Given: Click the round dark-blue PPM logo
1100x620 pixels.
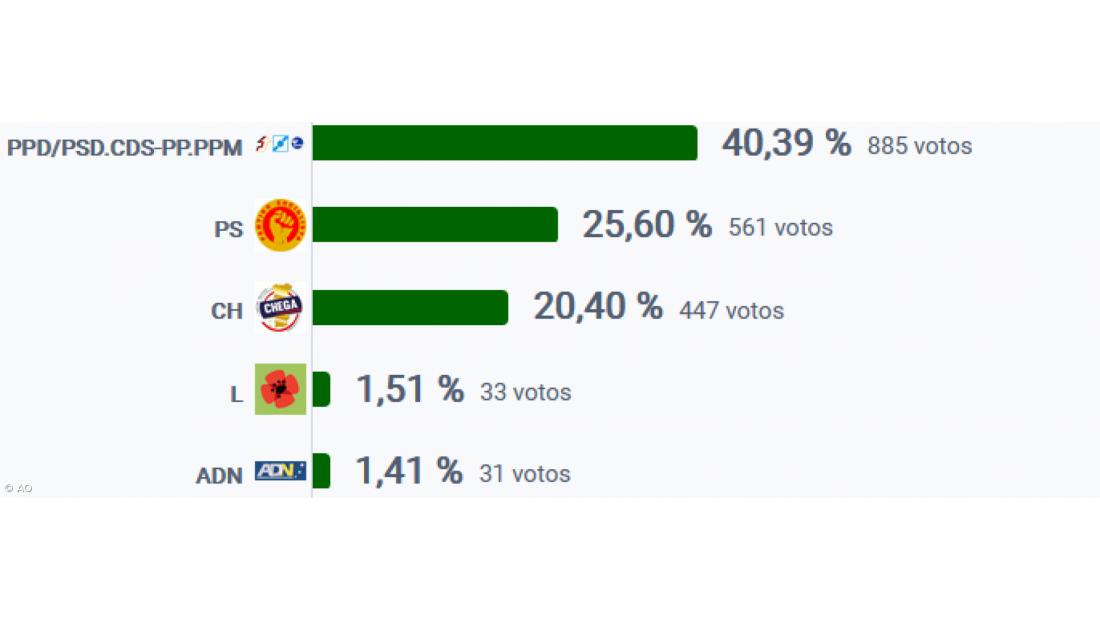Looking at the screenshot, I should click(x=297, y=143).
